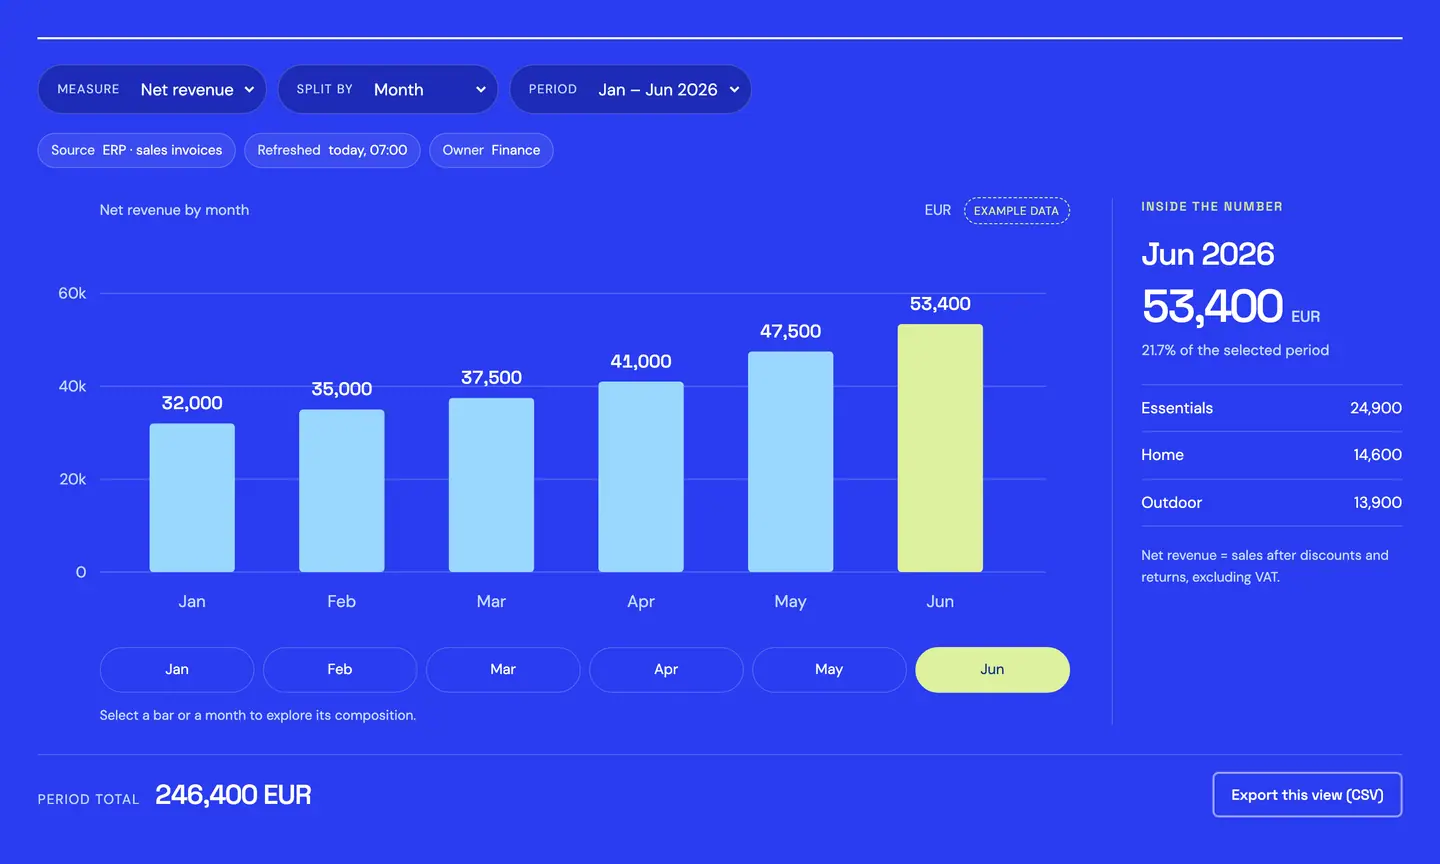Click the net revenue definition note
Screen dimensions: 1440x864
click(1265, 566)
